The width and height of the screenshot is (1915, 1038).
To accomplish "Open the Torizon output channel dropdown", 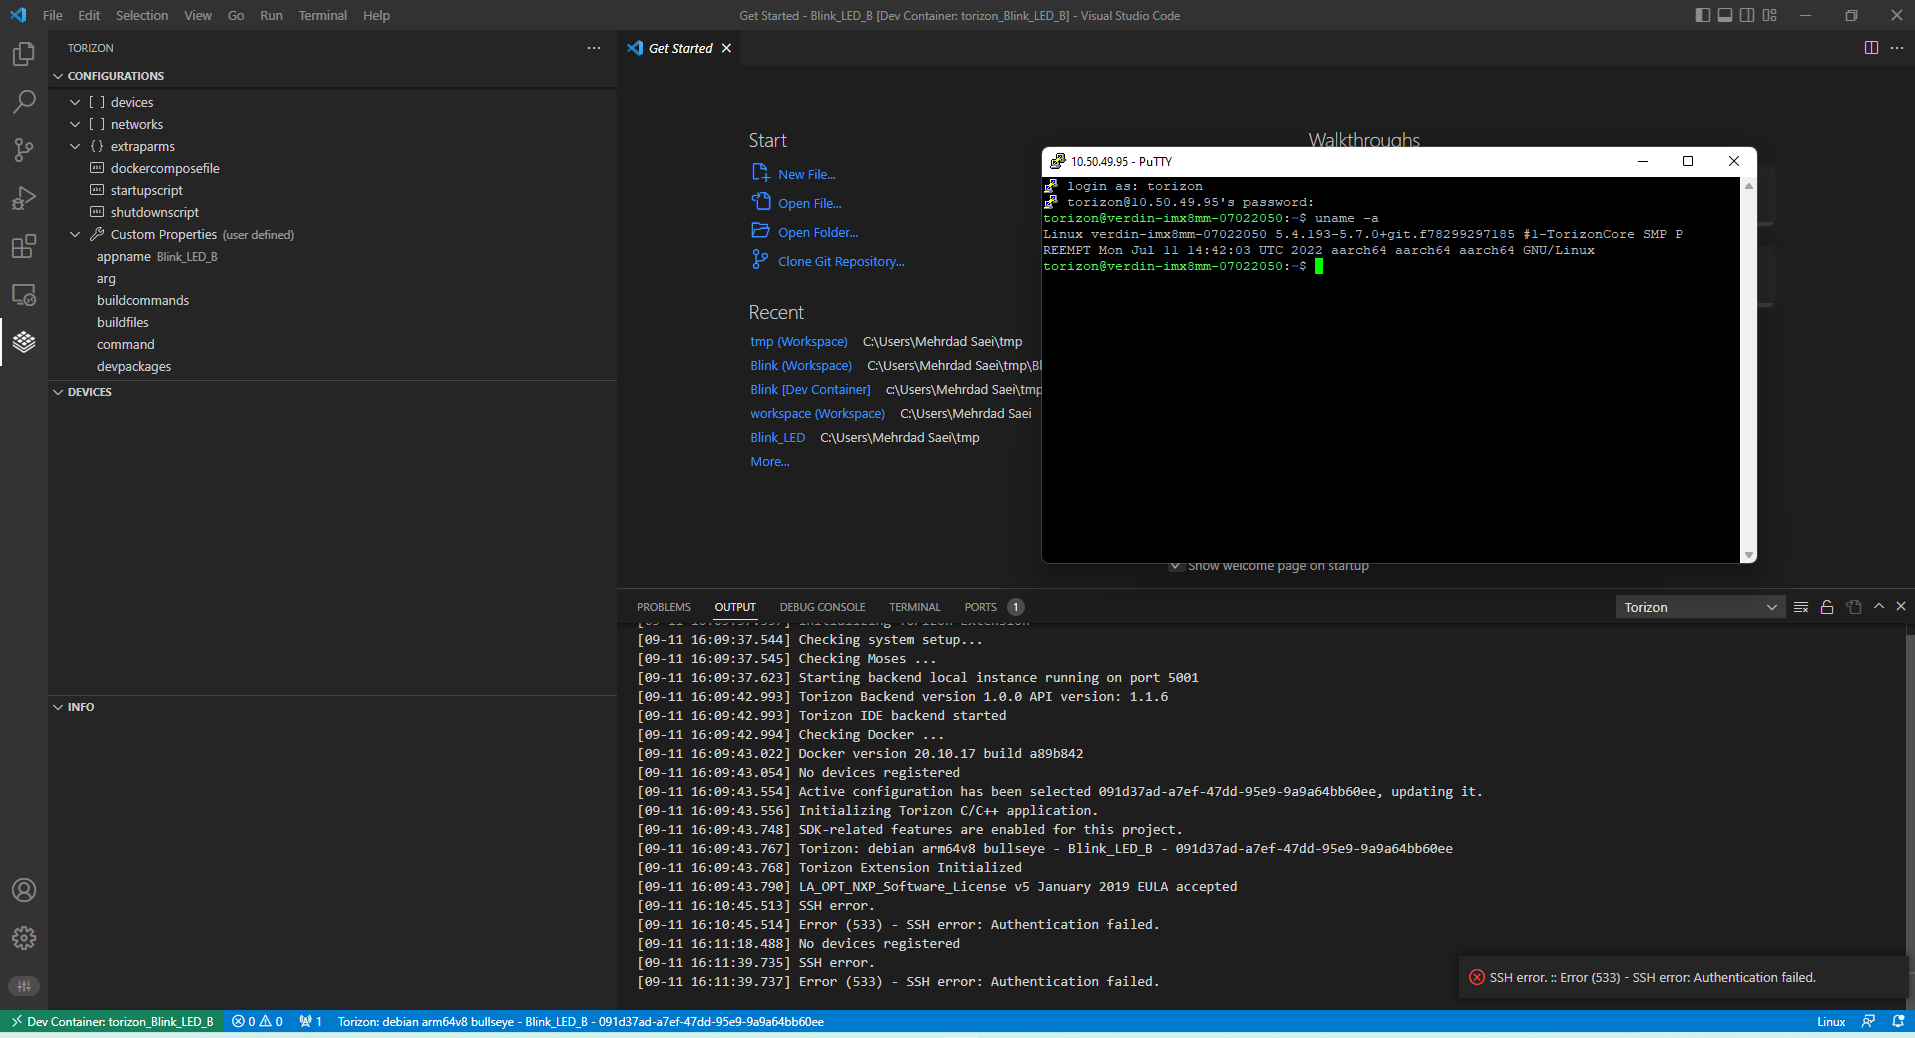I will 1700,607.
